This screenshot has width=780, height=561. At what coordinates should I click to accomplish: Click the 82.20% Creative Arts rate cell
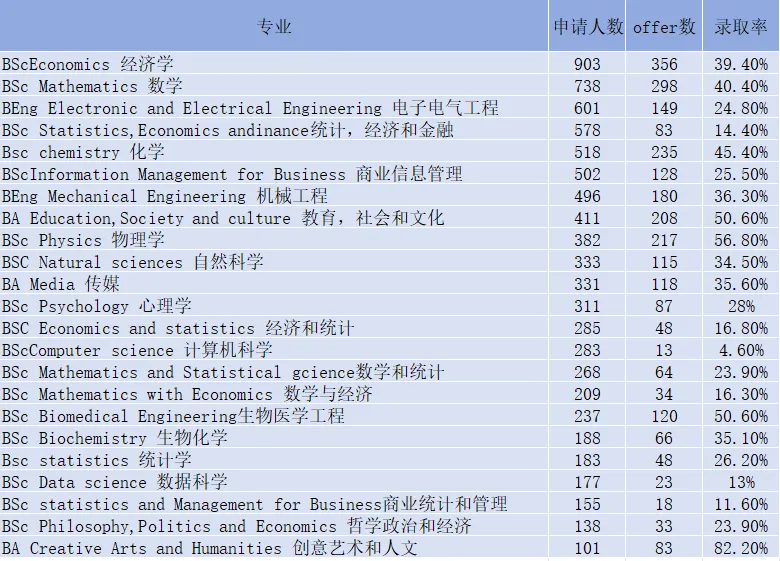[x=741, y=548]
